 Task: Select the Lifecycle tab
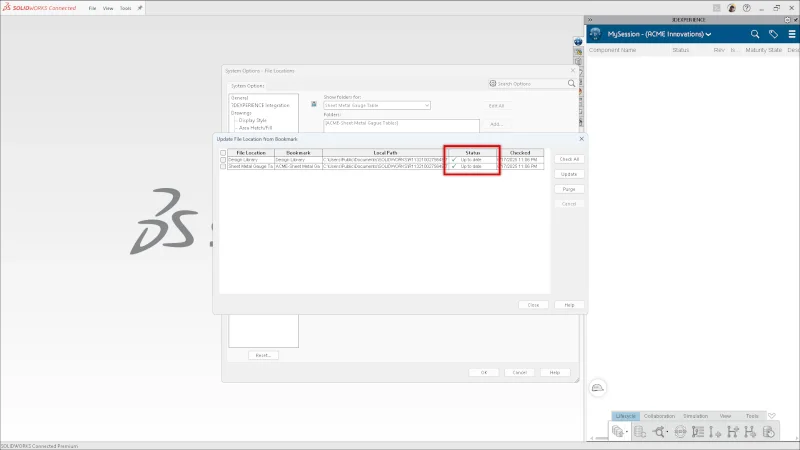coord(626,416)
